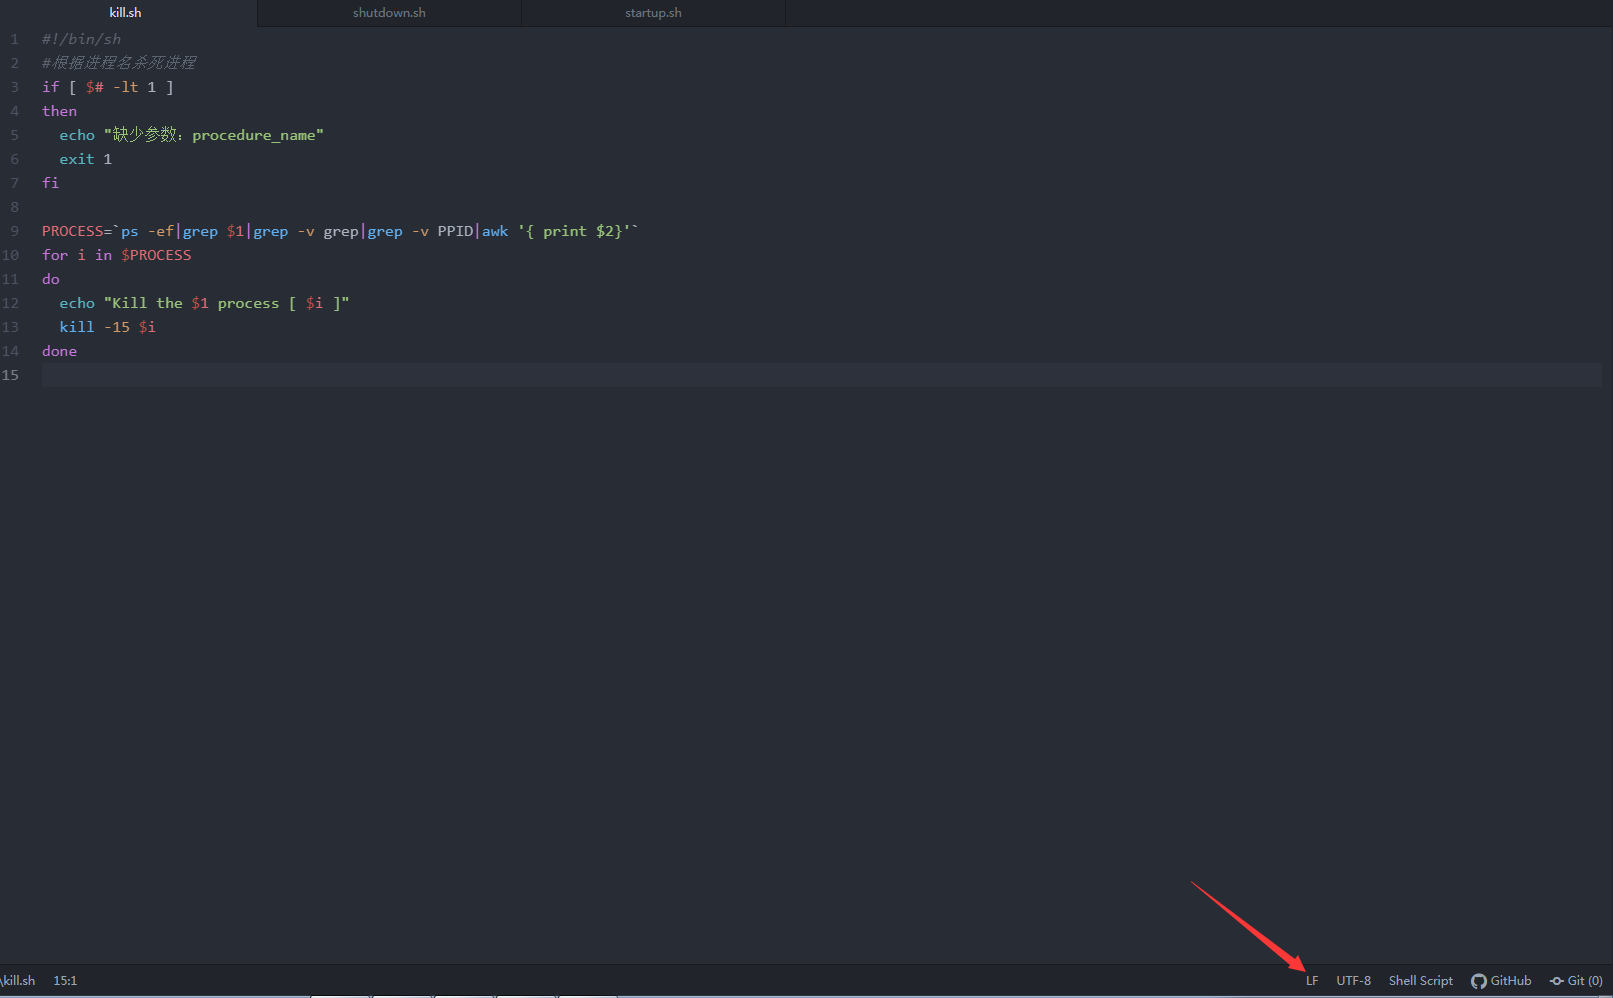Click line number 9 in the gutter
Image resolution: width=1613 pixels, height=998 pixels.
[14, 231]
